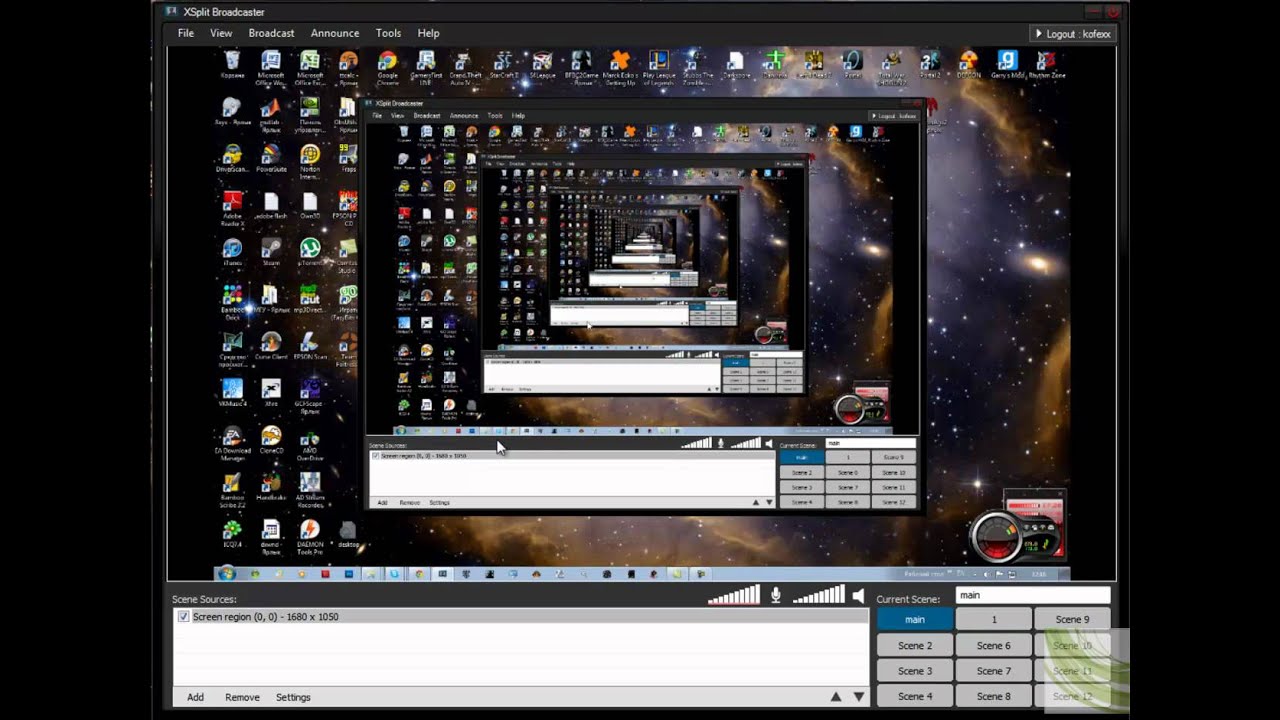Click the Steam desktop icon
Image resolution: width=1280 pixels, height=720 pixels.
(270, 251)
